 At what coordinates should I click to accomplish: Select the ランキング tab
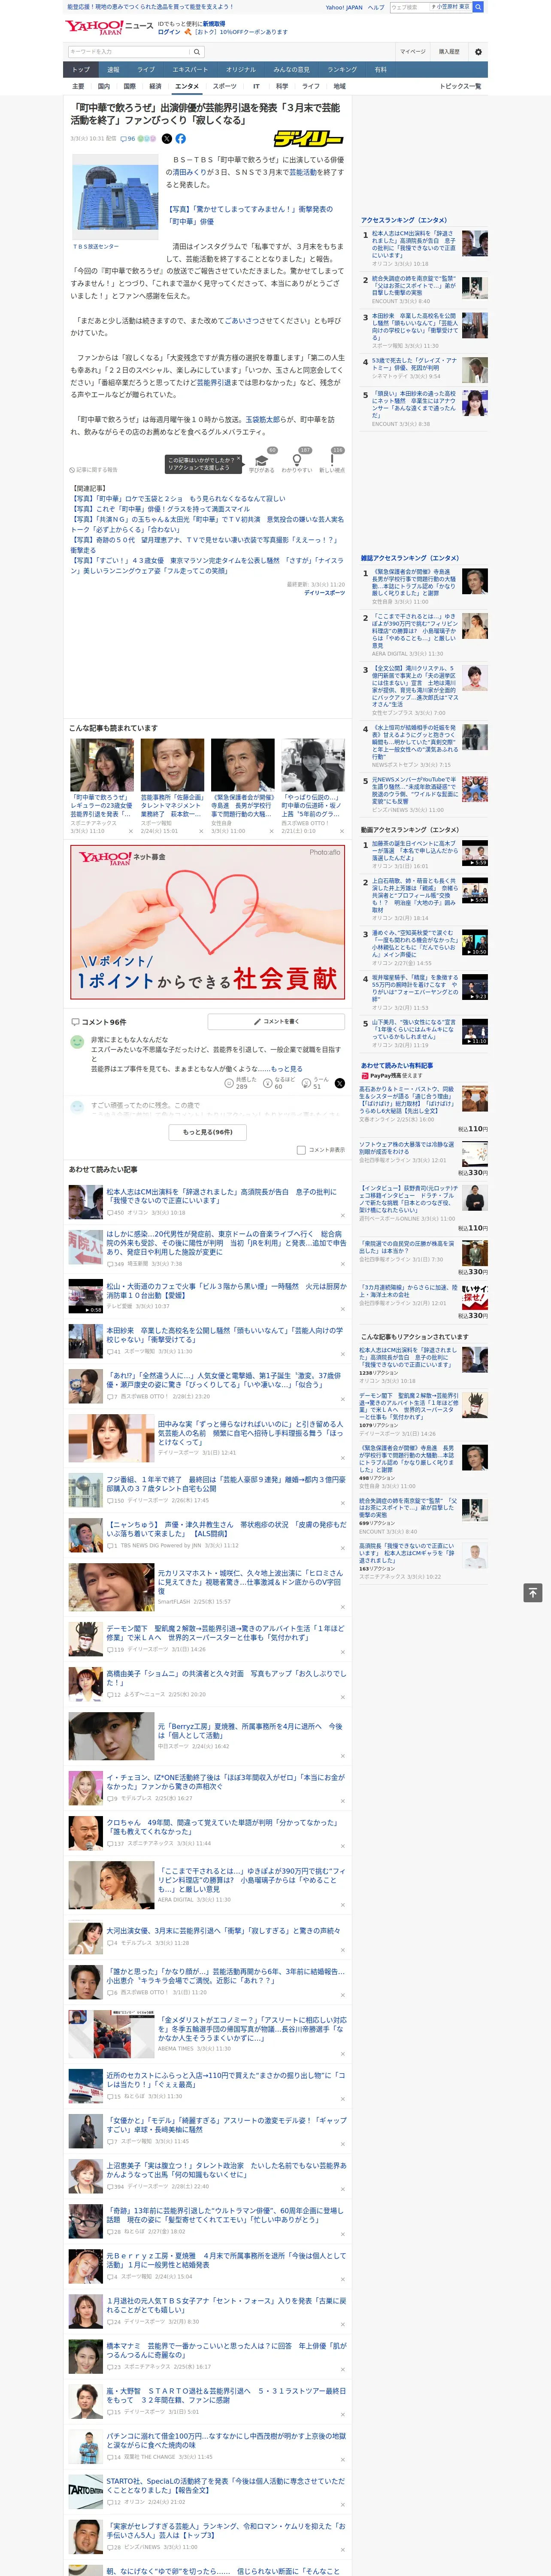(x=342, y=70)
